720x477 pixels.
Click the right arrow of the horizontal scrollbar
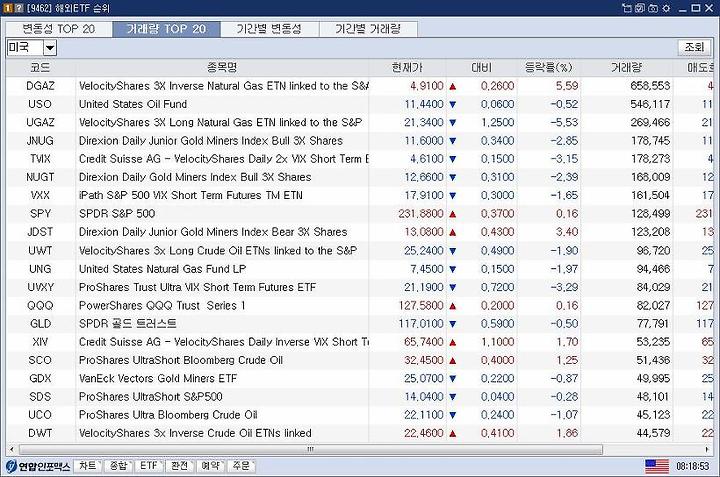(708, 449)
